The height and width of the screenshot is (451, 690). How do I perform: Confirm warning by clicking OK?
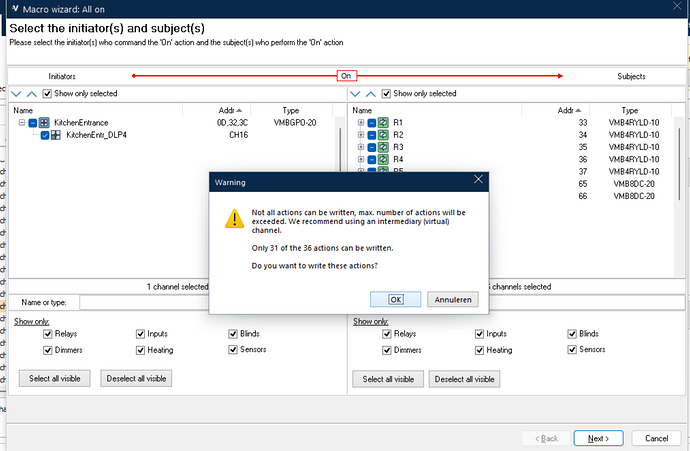point(395,299)
